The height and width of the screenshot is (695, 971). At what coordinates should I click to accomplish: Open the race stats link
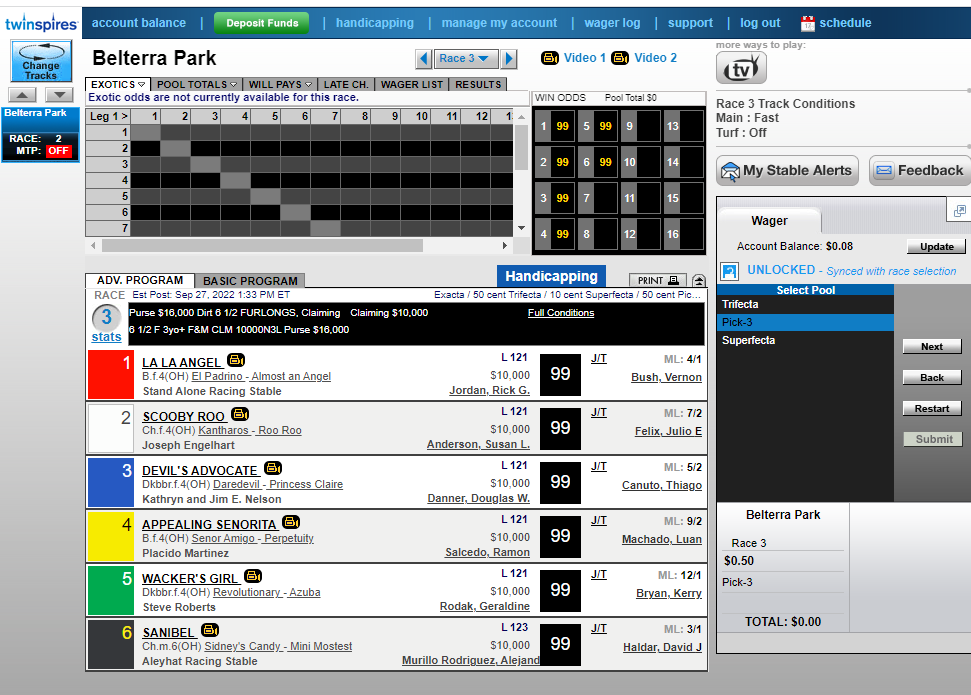coord(107,337)
